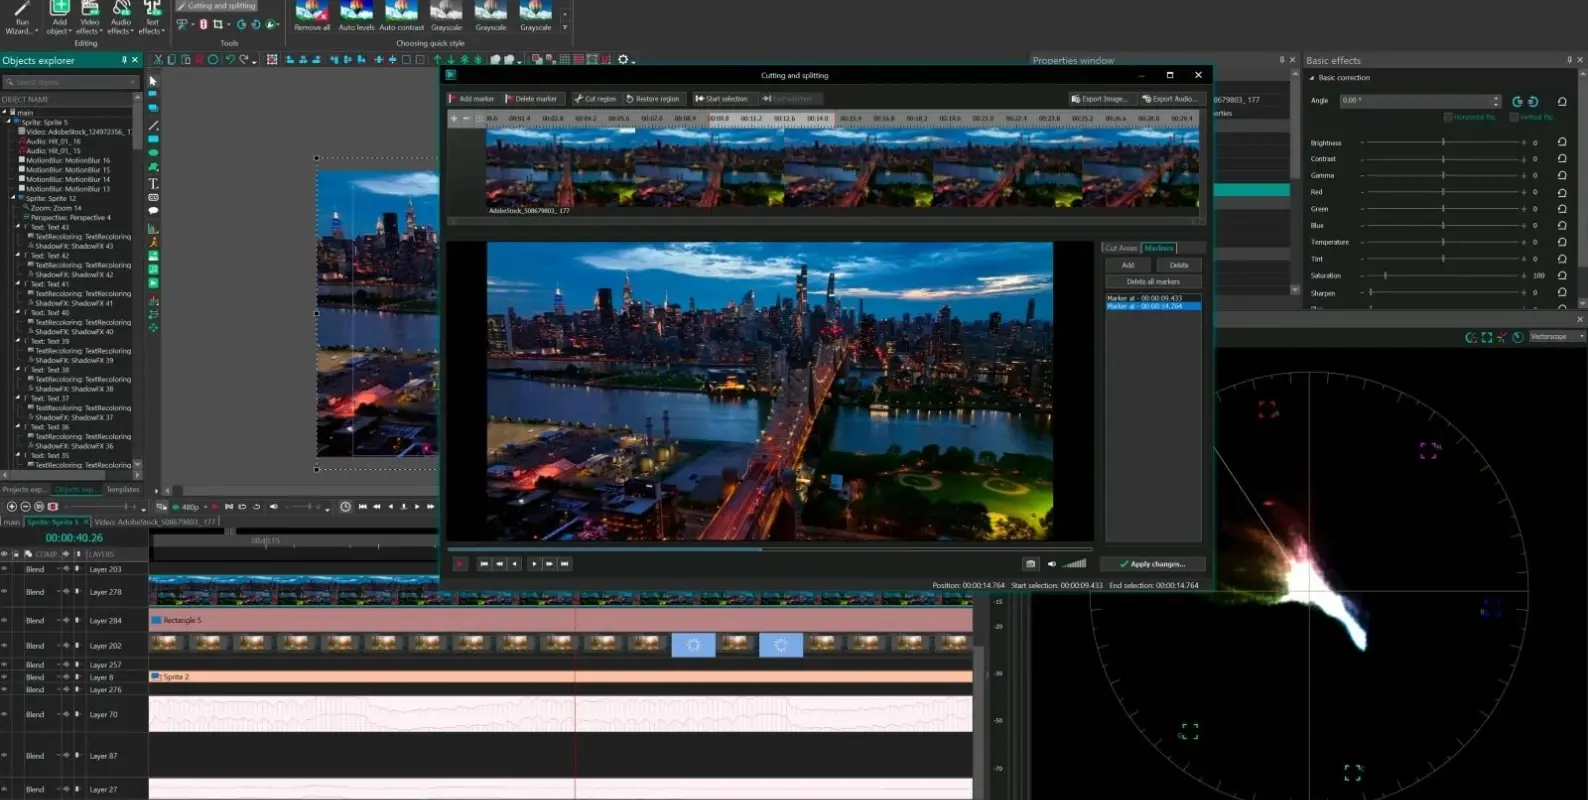Click the record button in splitting window preview

(460, 564)
